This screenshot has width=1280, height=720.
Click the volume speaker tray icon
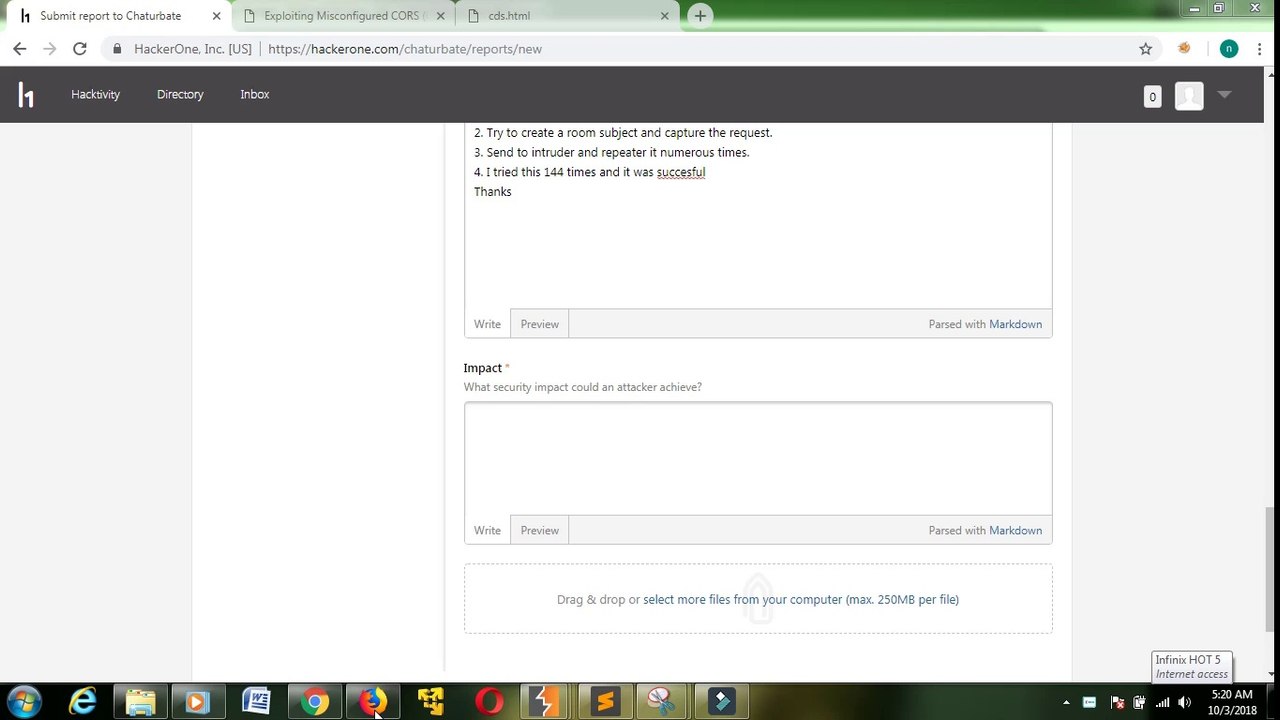point(1185,702)
